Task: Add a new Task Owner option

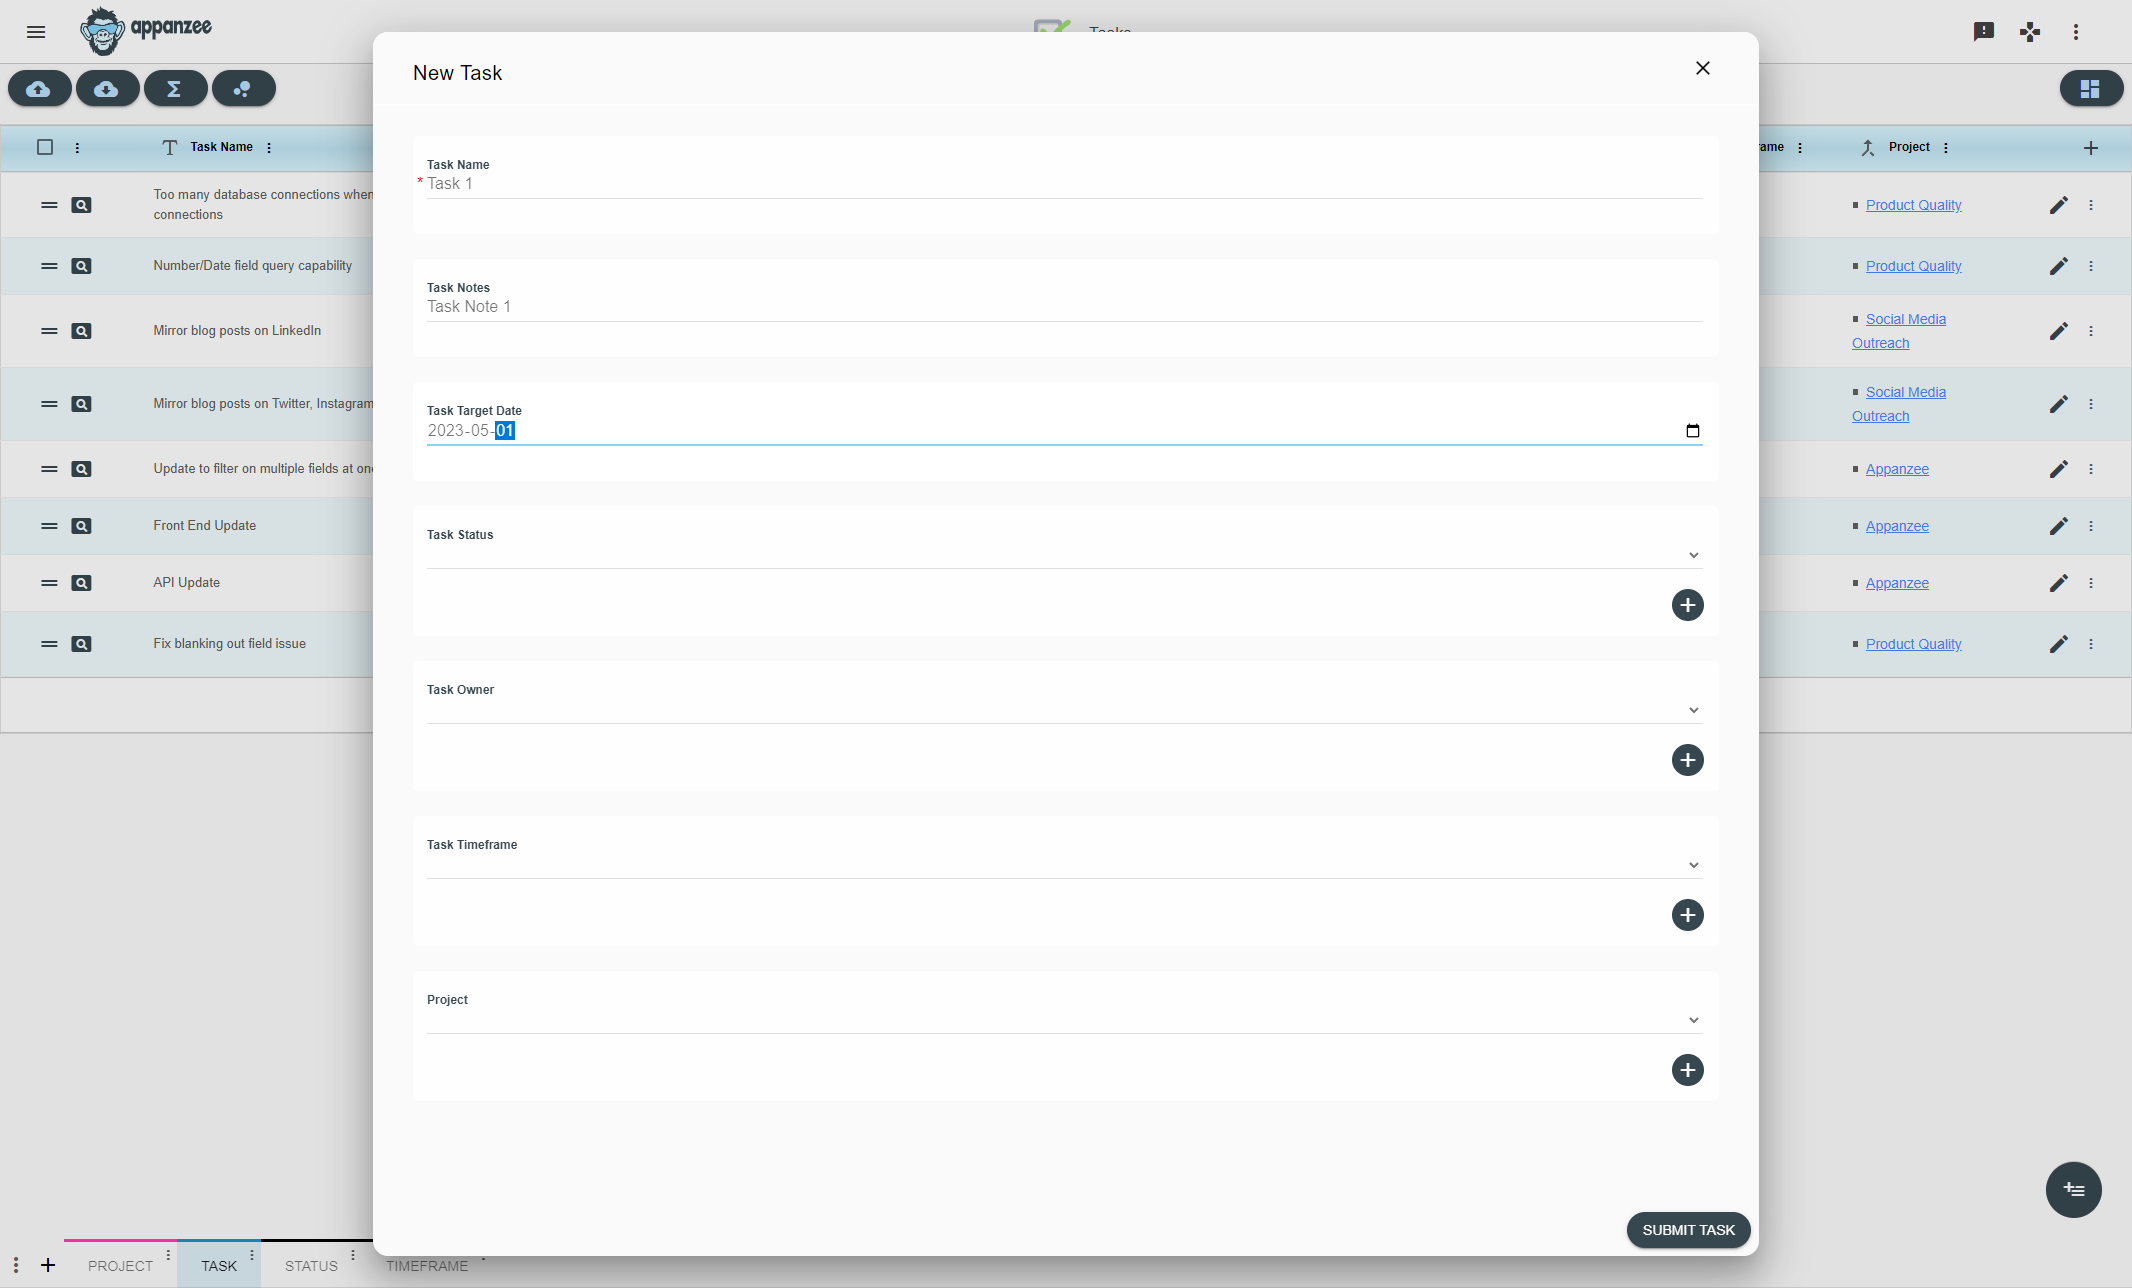Action: [1688, 760]
